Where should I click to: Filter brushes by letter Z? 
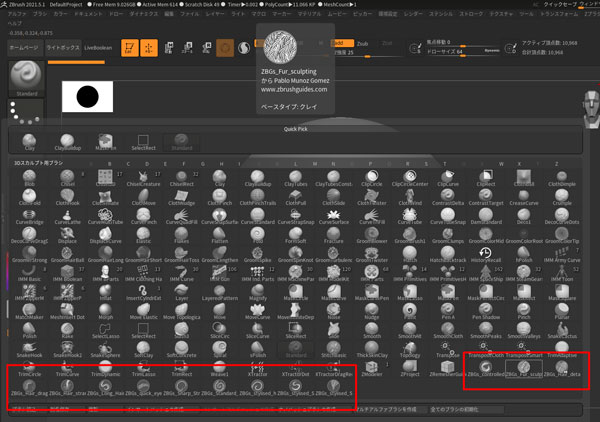point(556,164)
